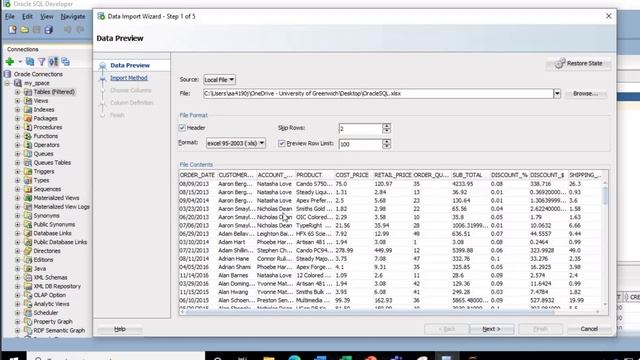The width and height of the screenshot is (640, 360).
Task: Click the Preview Row Limit stepper arrows
Action: point(386,144)
